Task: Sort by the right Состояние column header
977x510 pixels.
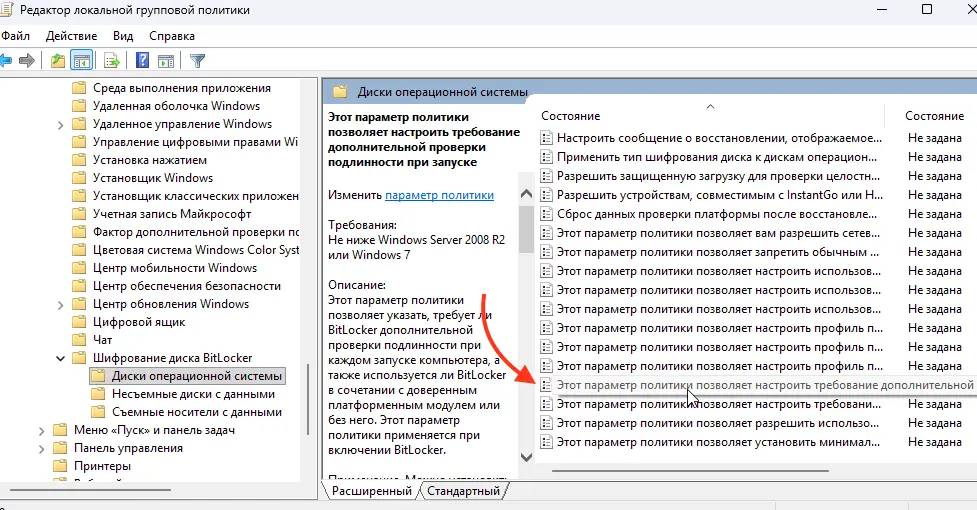Action: tap(933, 116)
